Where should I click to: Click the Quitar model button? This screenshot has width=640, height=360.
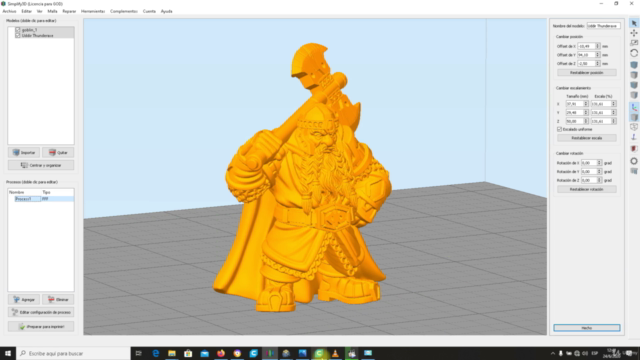pos(58,153)
